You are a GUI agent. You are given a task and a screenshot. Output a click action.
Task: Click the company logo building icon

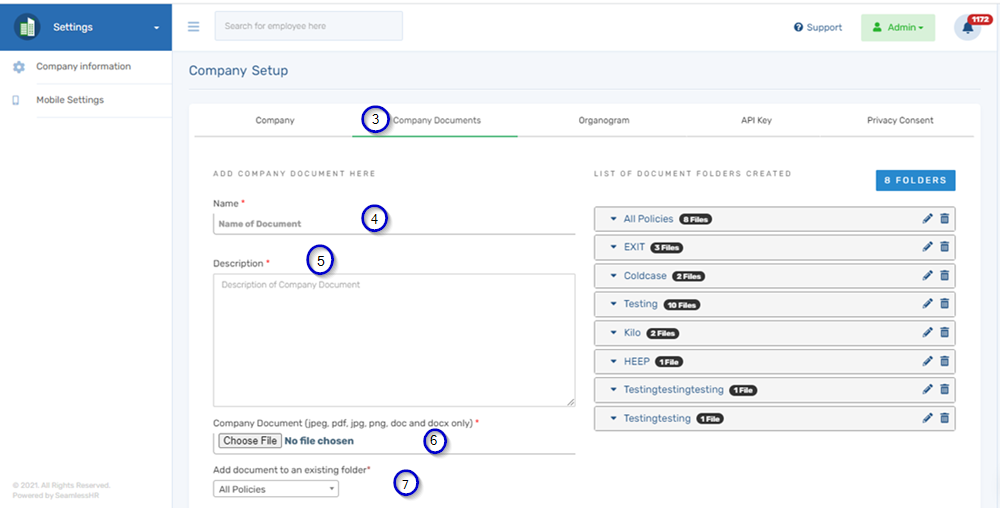[x=27, y=27]
